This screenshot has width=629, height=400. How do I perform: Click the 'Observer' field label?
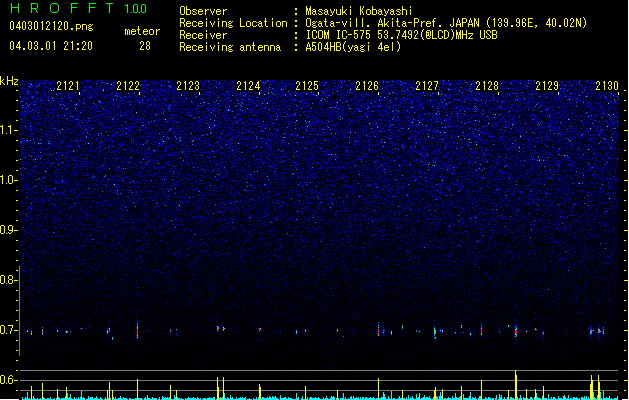[x=203, y=11]
